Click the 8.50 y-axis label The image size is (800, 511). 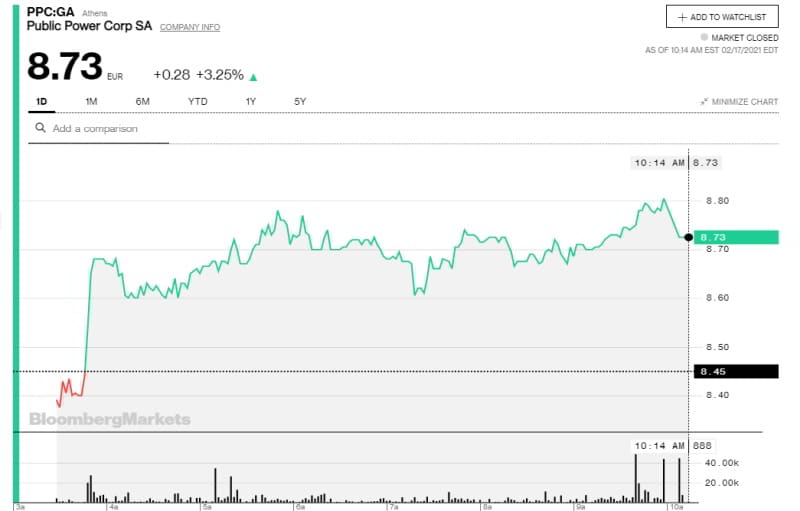point(717,347)
